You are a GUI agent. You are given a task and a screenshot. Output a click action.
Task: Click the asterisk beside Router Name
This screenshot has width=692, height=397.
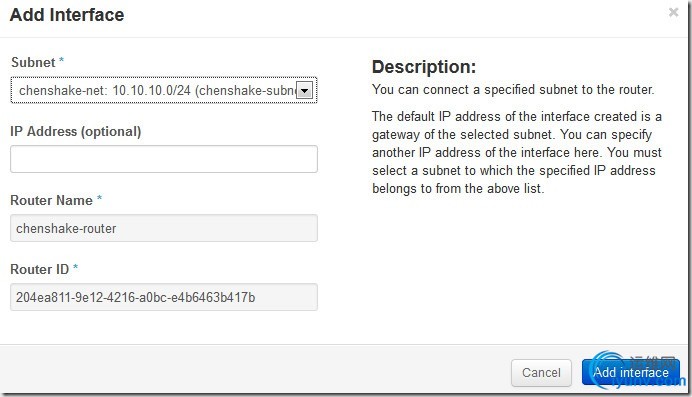[x=99, y=198]
